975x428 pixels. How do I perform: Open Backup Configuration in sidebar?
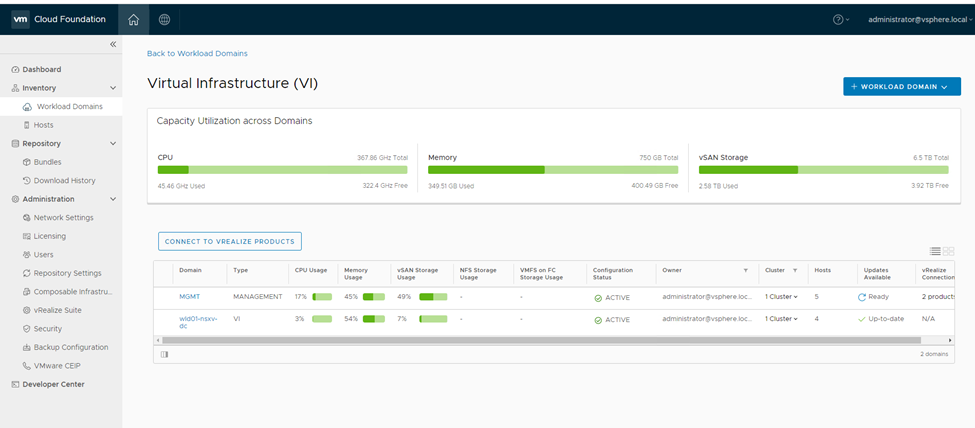point(71,347)
